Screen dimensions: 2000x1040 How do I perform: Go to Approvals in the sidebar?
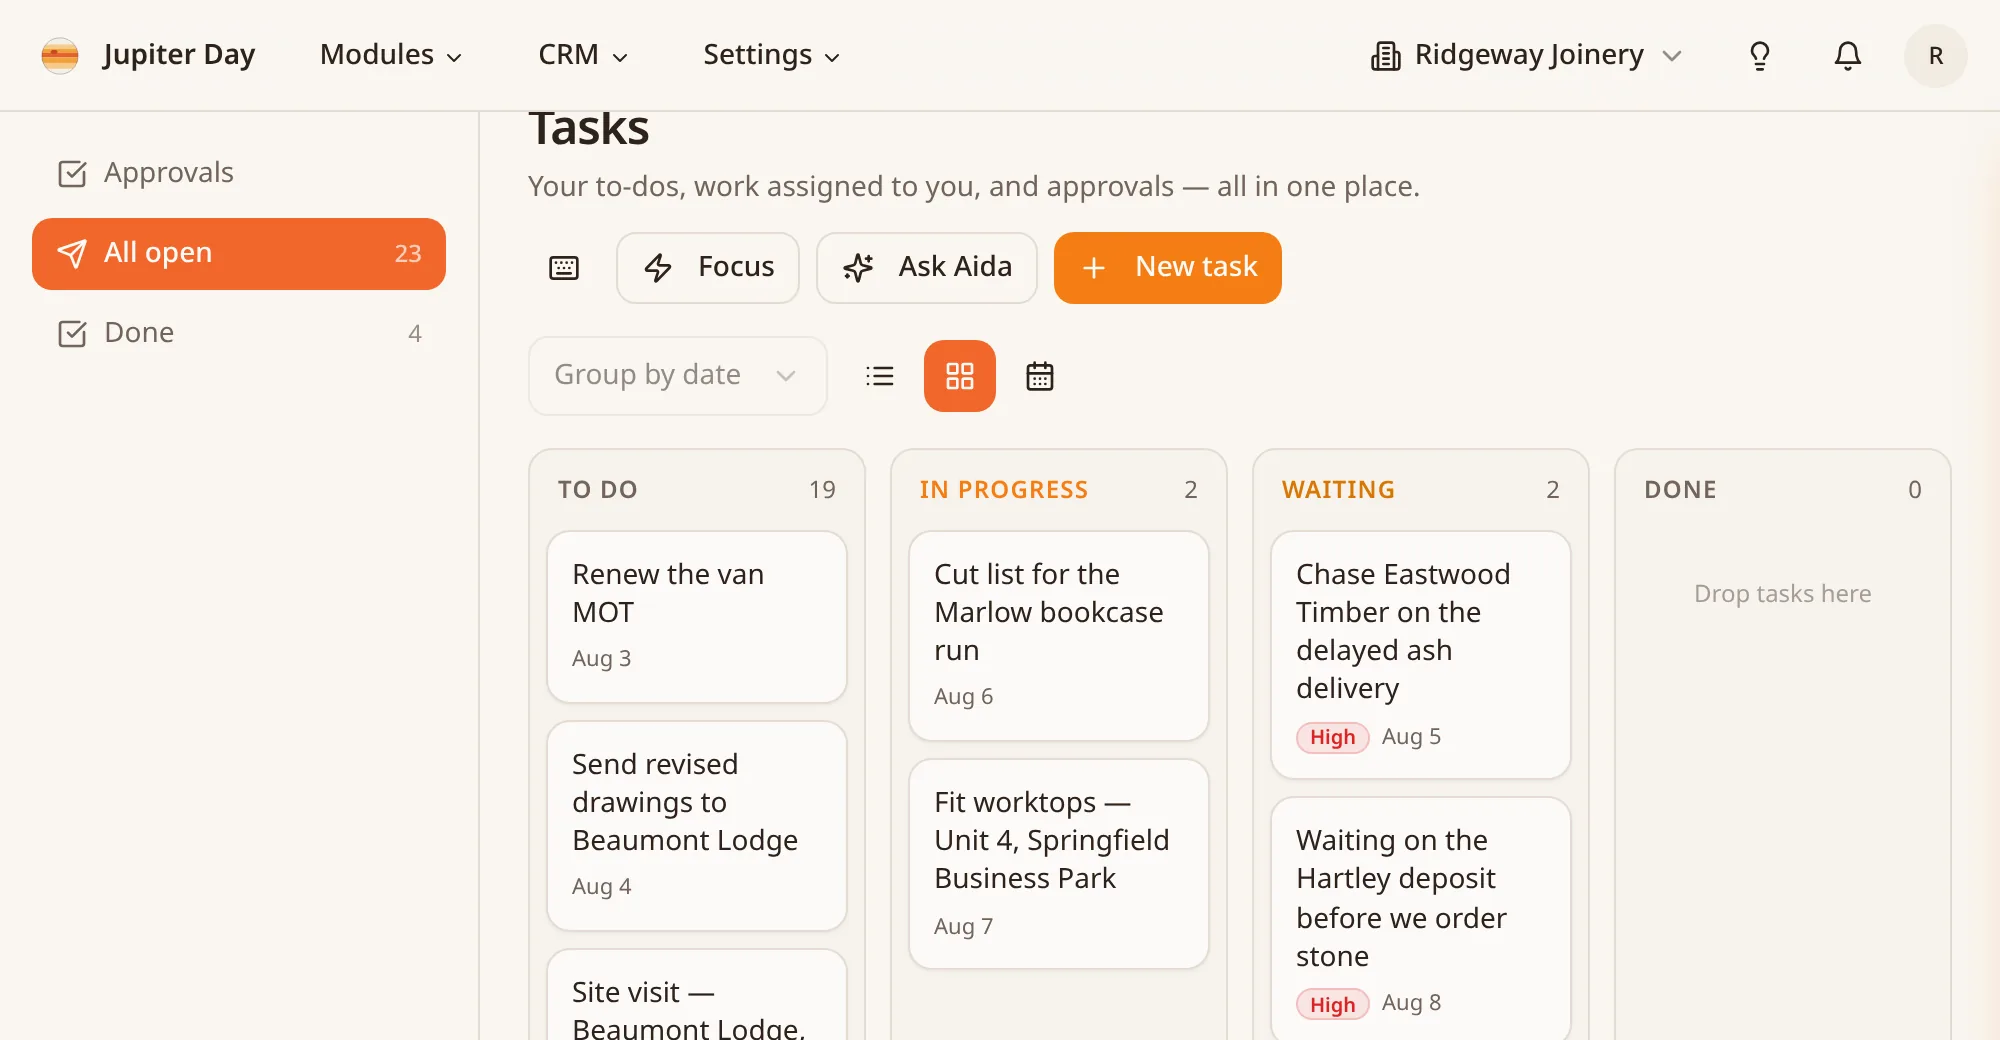click(x=239, y=173)
